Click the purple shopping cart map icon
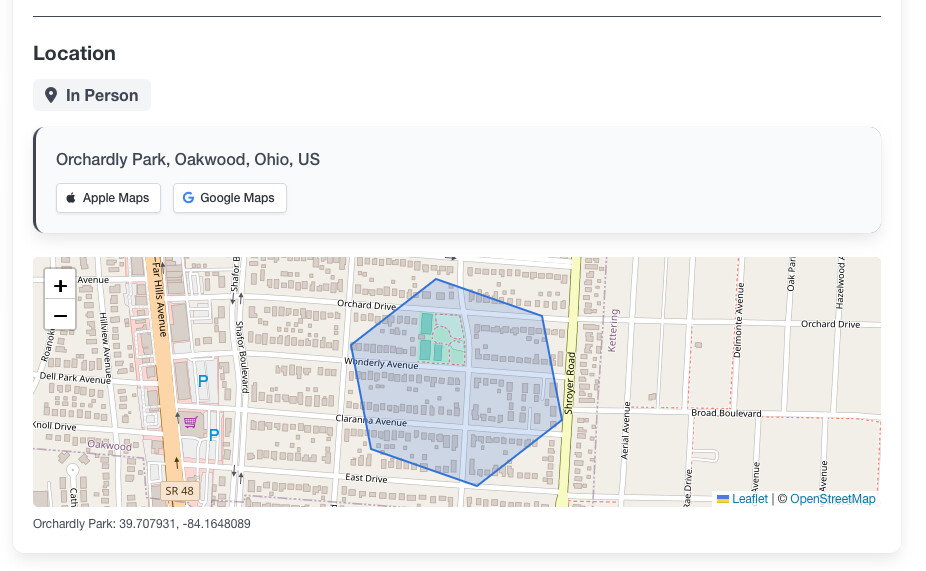The height and width of the screenshot is (571, 926). point(189,423)
